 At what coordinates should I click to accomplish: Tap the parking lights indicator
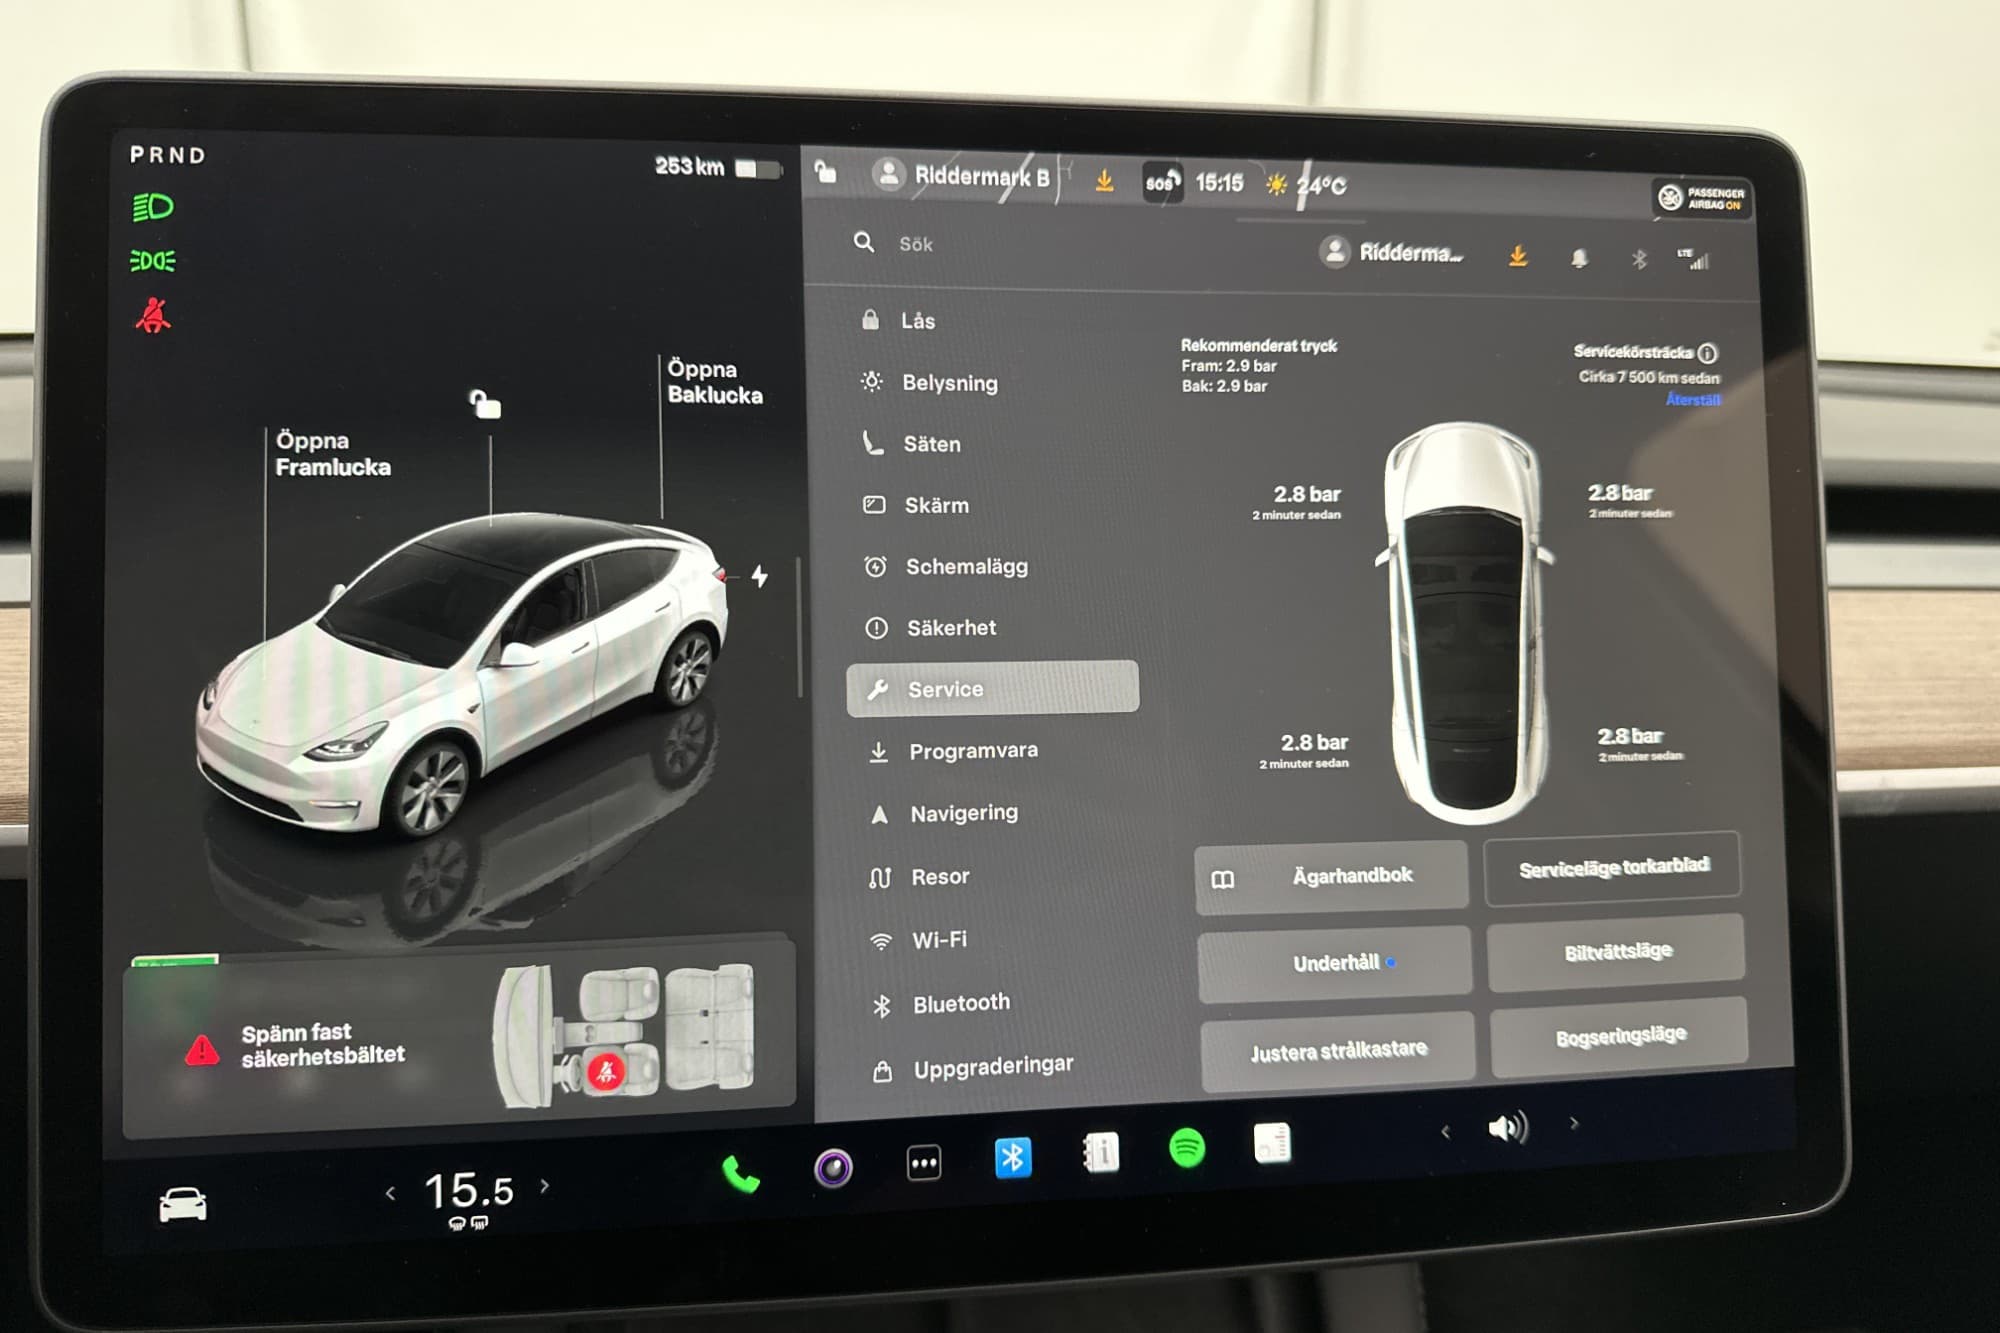point(153,261)
